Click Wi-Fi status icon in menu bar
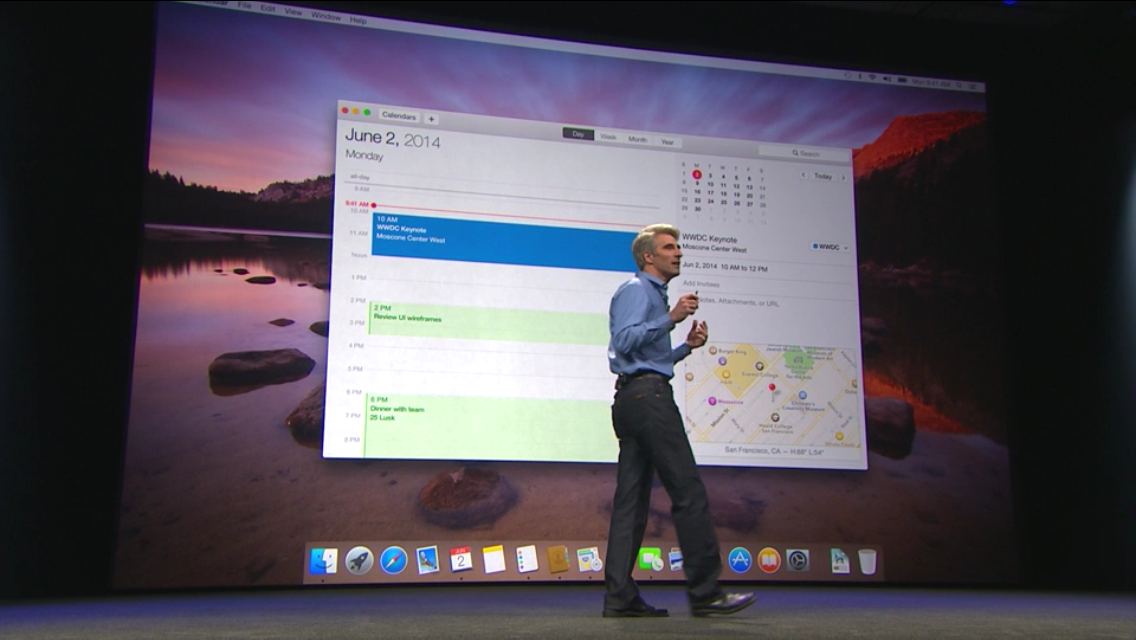Viewport: 1136px width, 640px height. click(872, 77)
